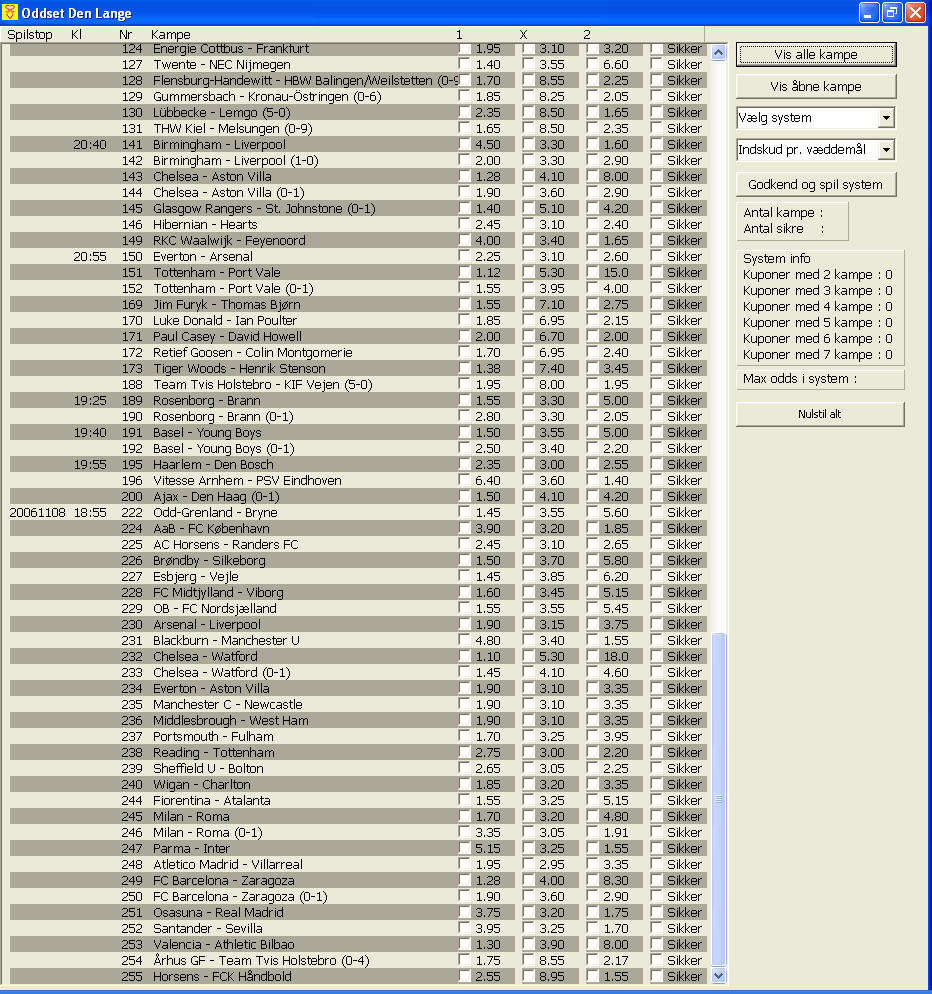Click Godkend og spil system button
This screenshot has height=994, width=932.
click(x=816, y=184)
